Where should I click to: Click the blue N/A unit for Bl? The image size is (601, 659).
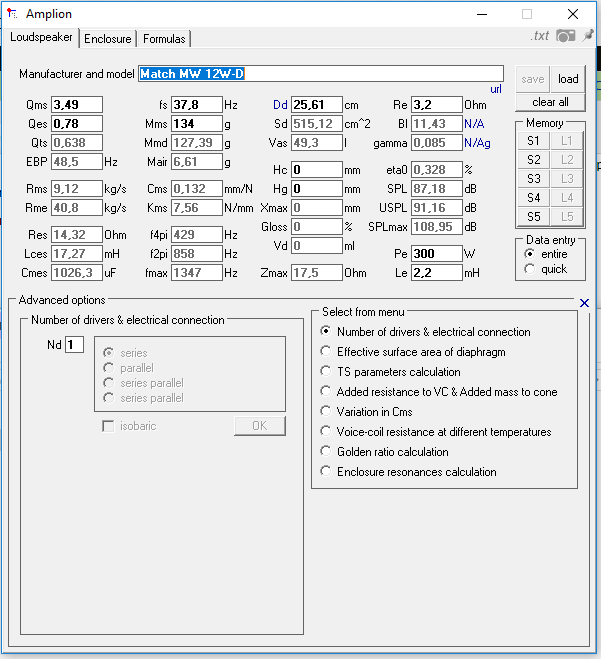tap(474, 124)
